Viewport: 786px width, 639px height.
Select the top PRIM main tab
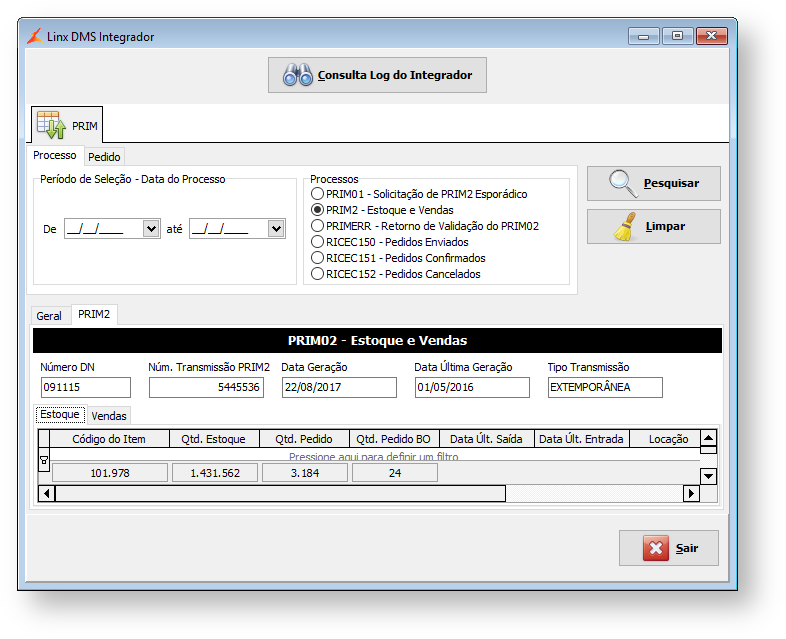[67, 125]
